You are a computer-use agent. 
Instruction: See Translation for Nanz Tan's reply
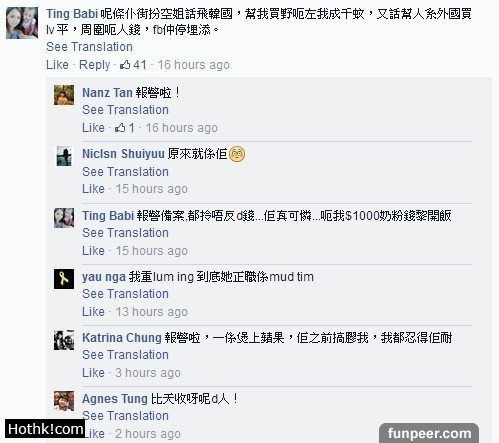pos(125,110)
